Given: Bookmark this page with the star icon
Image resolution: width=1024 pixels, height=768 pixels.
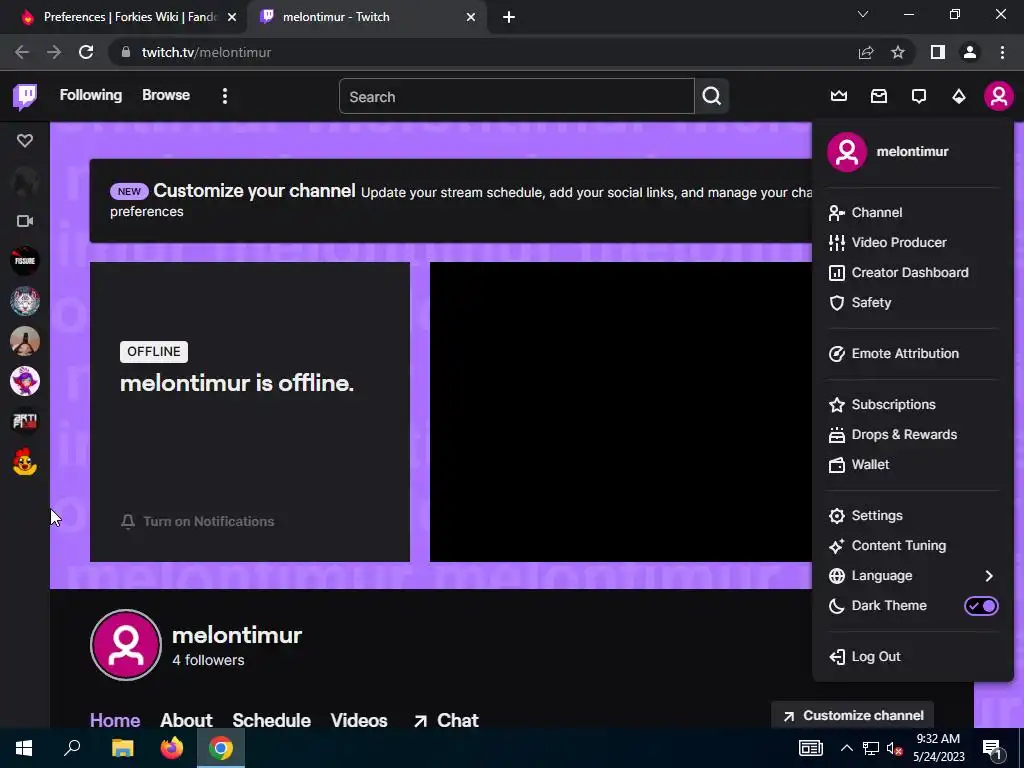Looking at the screenshot, I should coord(898,52).
